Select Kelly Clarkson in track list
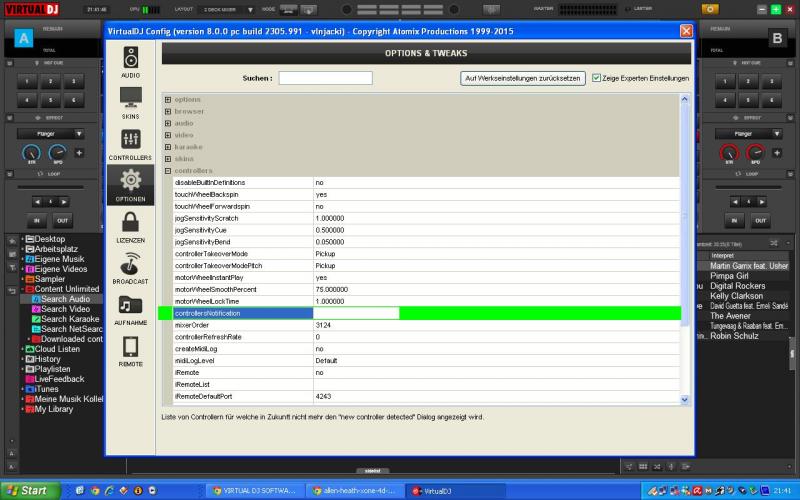 point(736,296)
